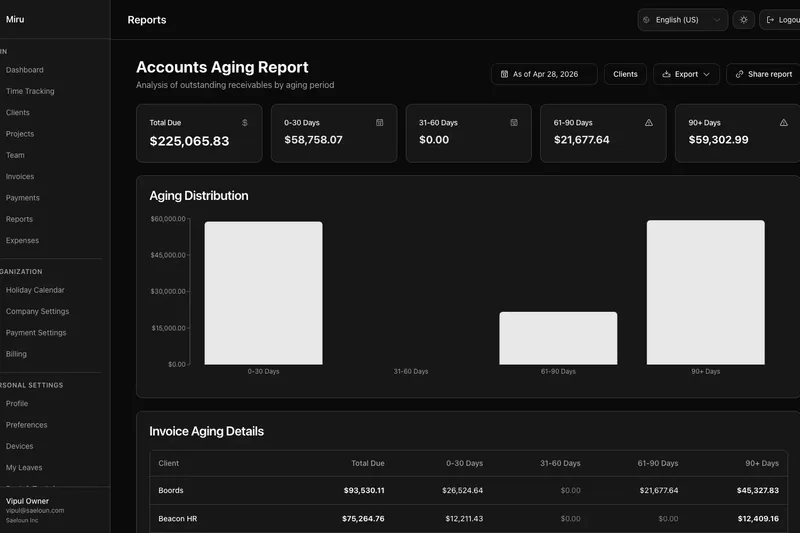
Task: Expand the Export dropdown menu
Action: (686, 74)
